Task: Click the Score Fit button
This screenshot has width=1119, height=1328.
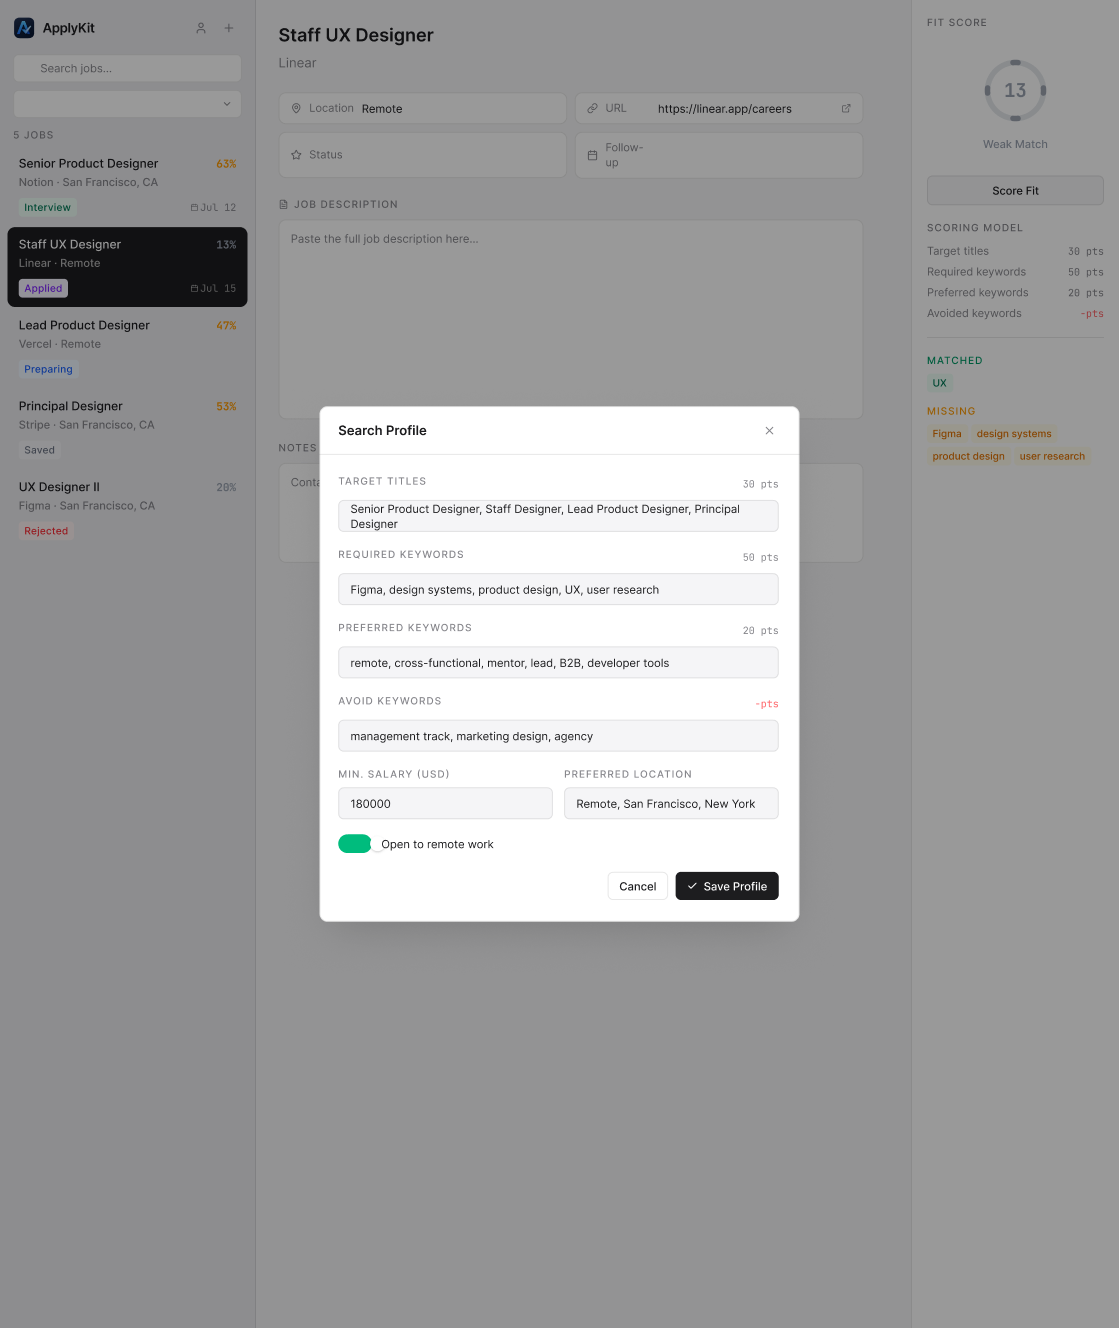Action: (1015, 190)
